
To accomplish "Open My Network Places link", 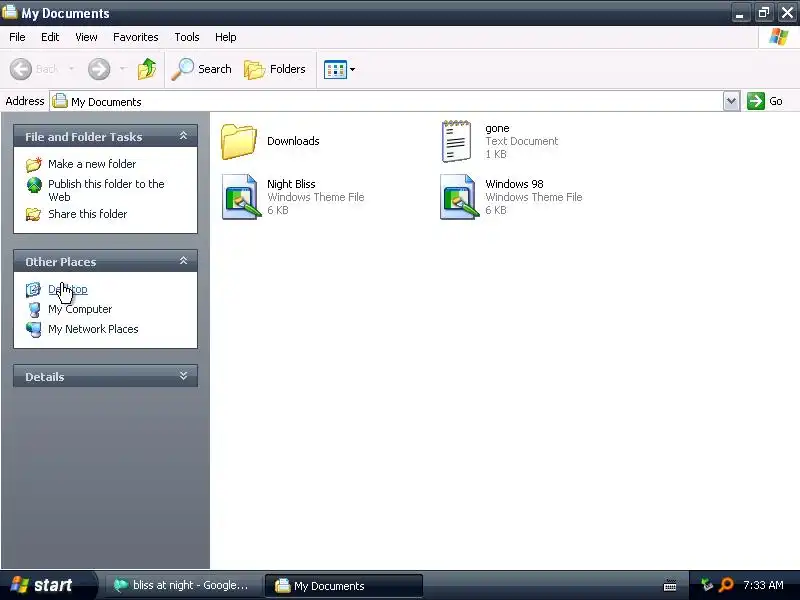I will 93,329.
